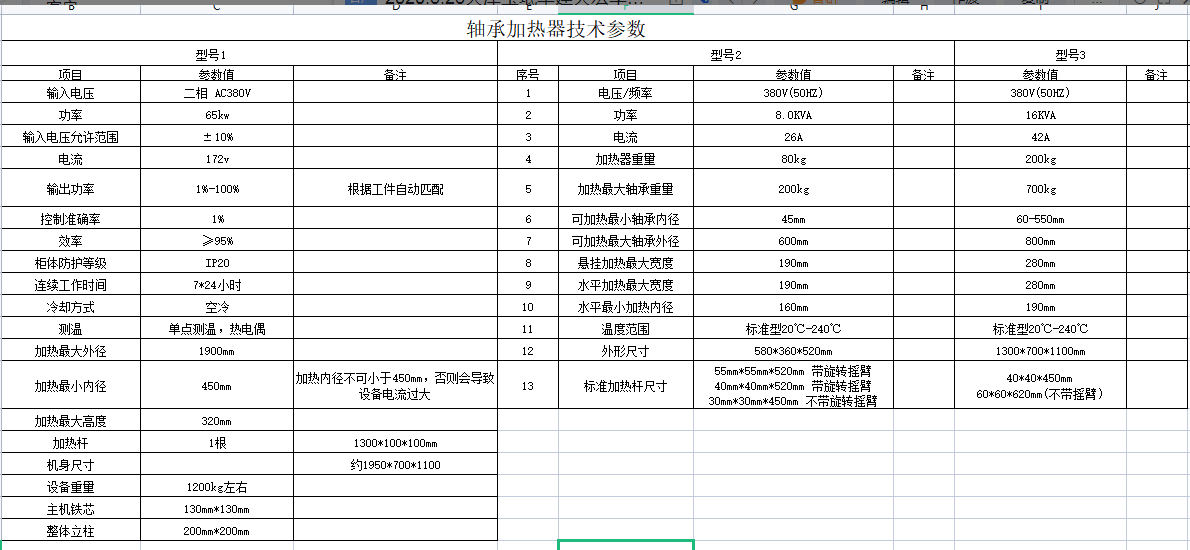1190x550 pixels.
Task: Click the 800mm value cell
Action: pyautogui.click(x=1040, y=241)
